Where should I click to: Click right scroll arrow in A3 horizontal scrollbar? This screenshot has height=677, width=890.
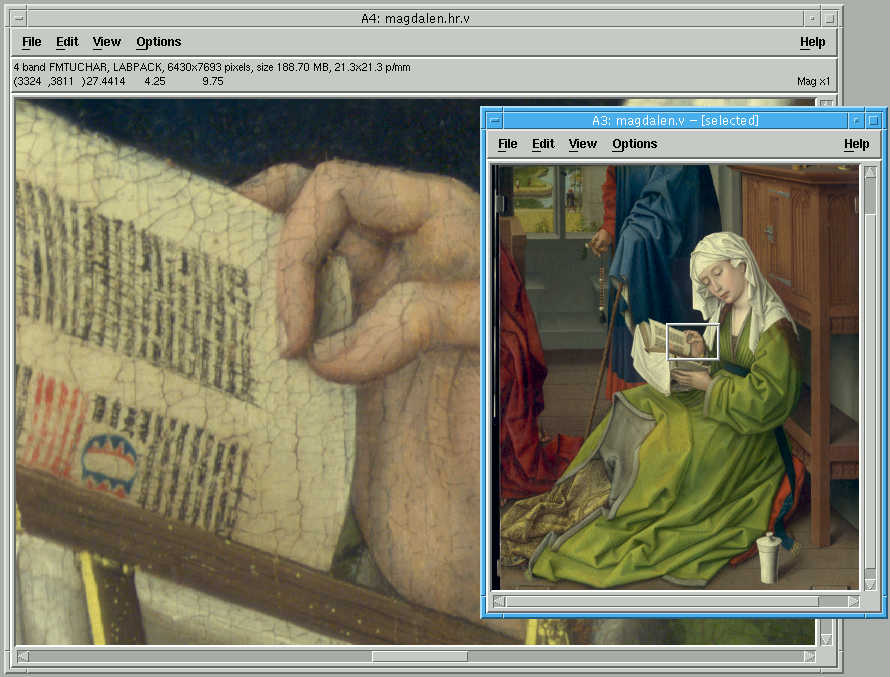pos(854,601)
